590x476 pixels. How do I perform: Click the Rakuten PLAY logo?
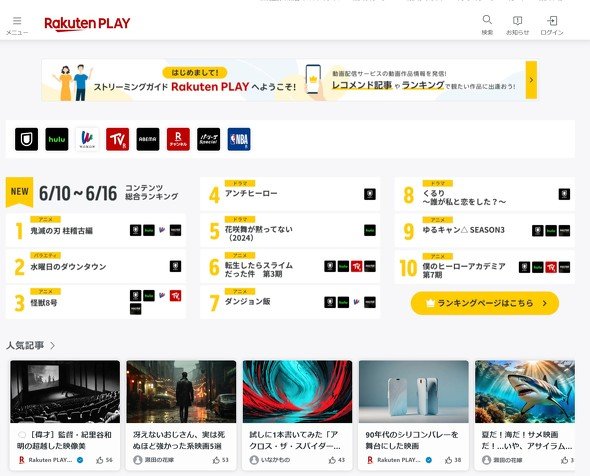[87, 24]
